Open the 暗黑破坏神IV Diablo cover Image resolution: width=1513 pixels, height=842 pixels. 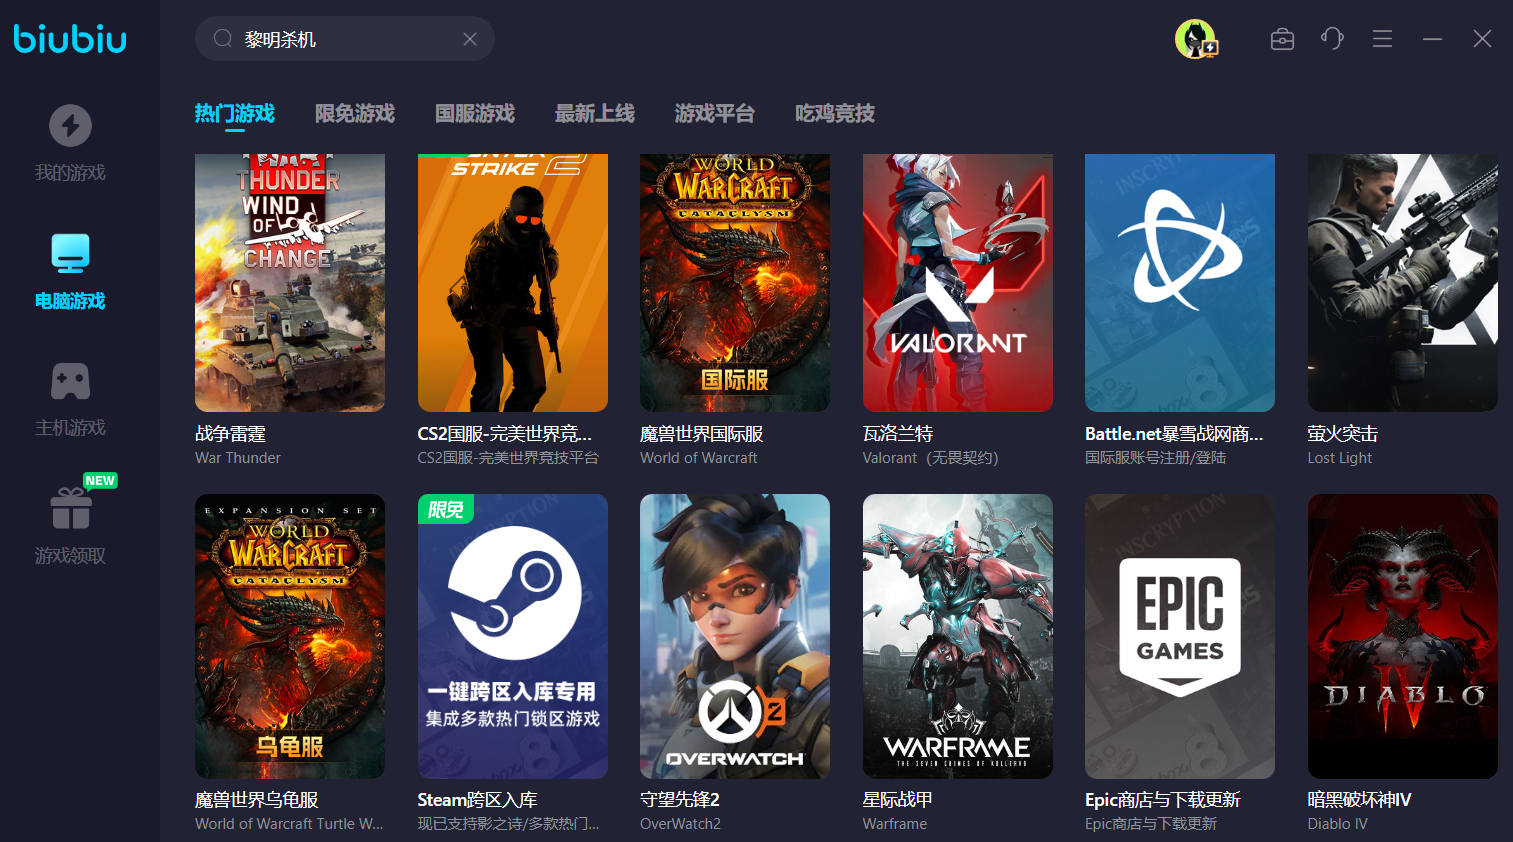[x=1402, y=636]
